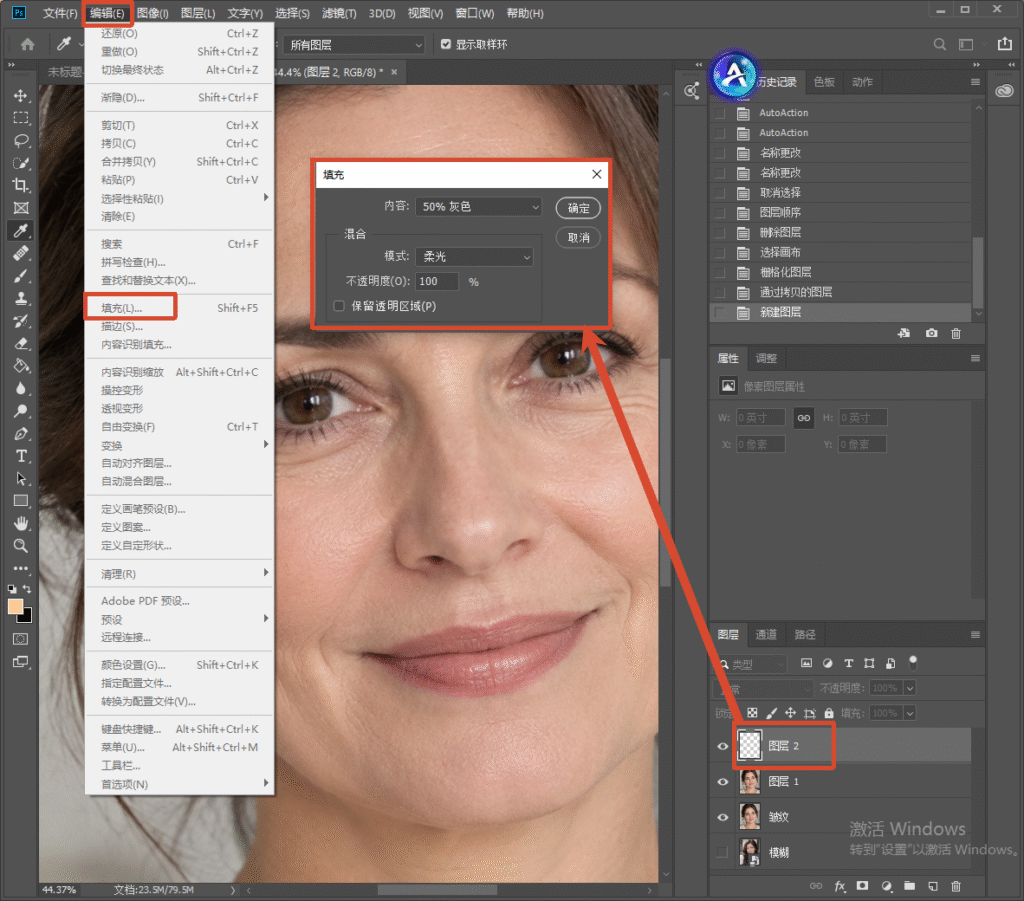Screen dimensions: 1024x901
Task: Click the foreground color swatch
Action: (16, 607)
